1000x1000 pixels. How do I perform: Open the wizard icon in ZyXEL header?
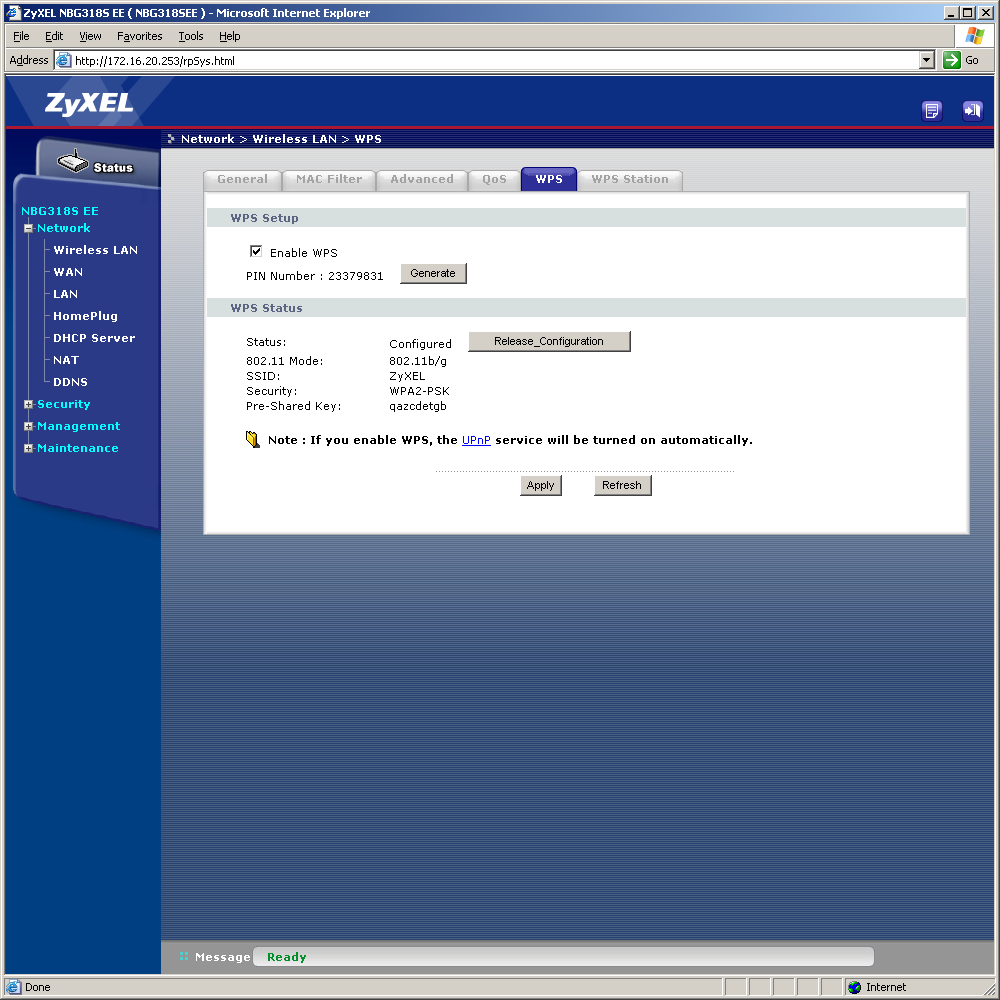(x=932, y=111)
